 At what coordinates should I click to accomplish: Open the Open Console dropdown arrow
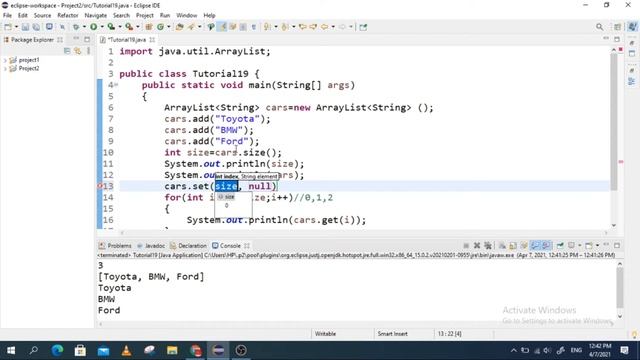point(597,245)
